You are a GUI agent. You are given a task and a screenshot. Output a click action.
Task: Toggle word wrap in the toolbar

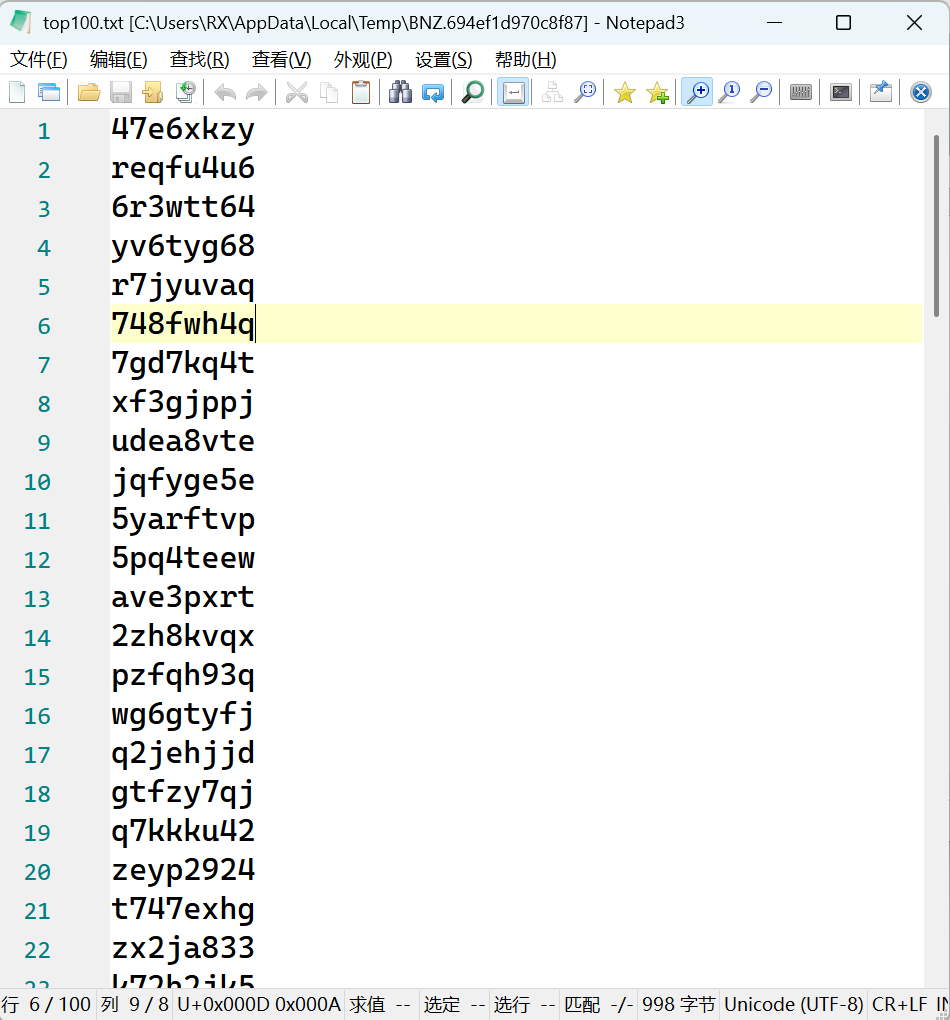tap(513, 93)
